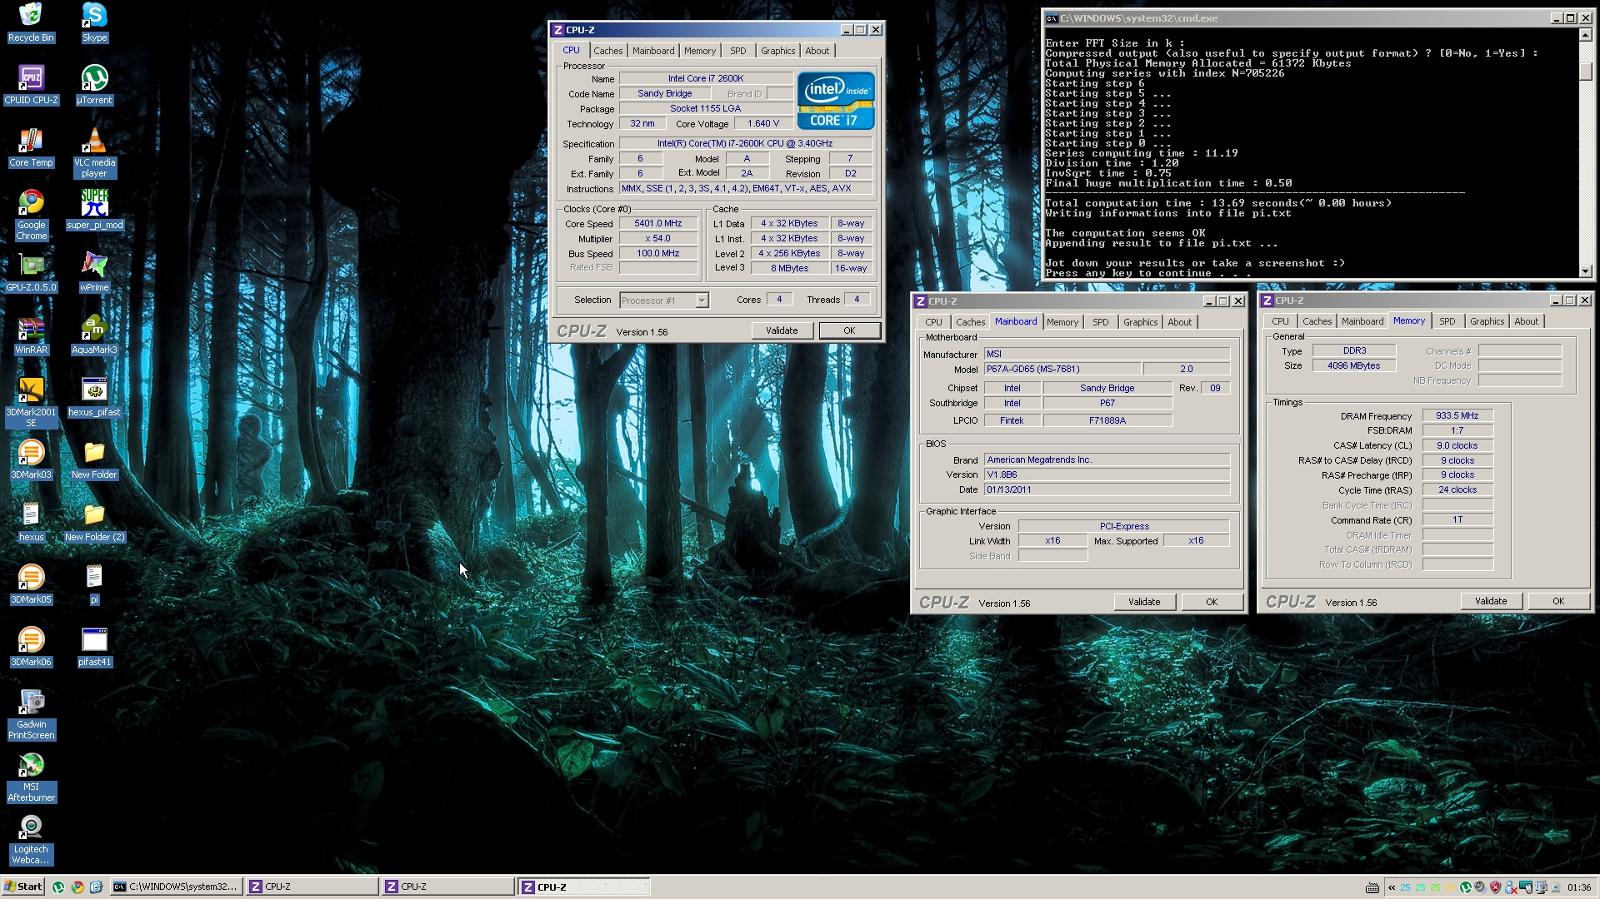The height and width of the screenshot is (899, 1600).
Task: Open the New Folder desktop folder
Action: click(94, 459)
